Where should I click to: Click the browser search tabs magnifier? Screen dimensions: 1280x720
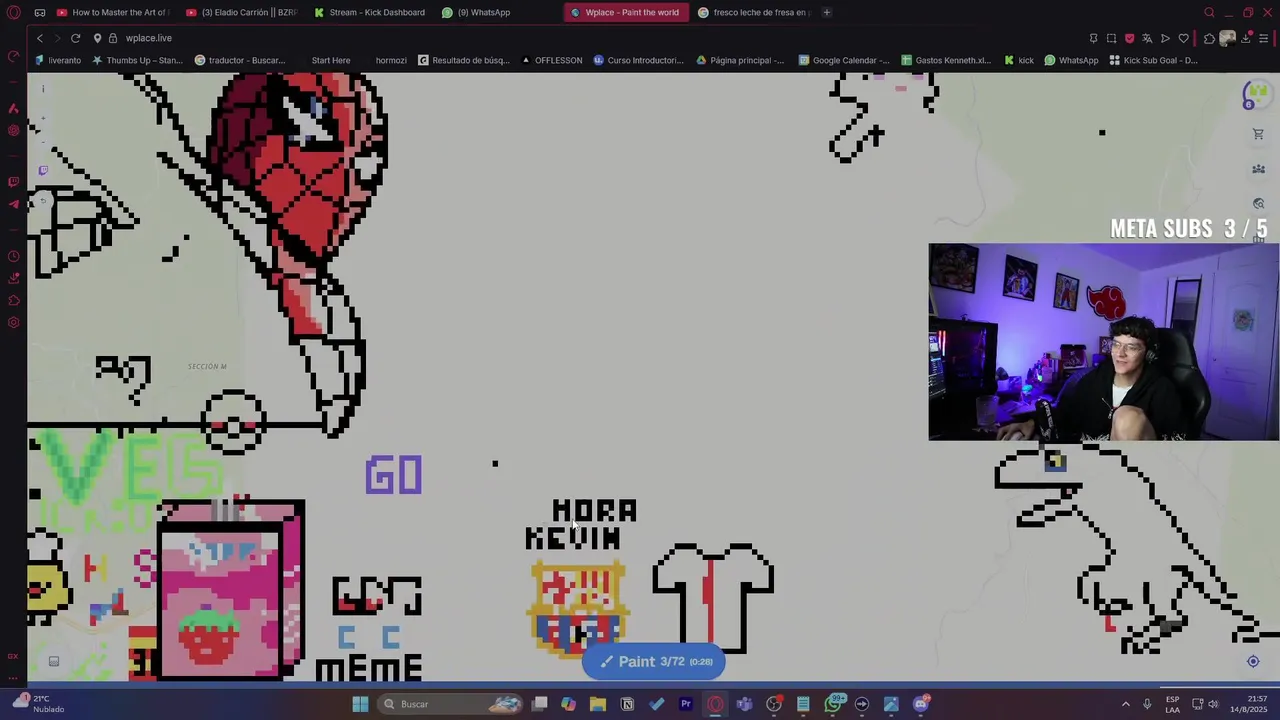(x=1209, y=12)
